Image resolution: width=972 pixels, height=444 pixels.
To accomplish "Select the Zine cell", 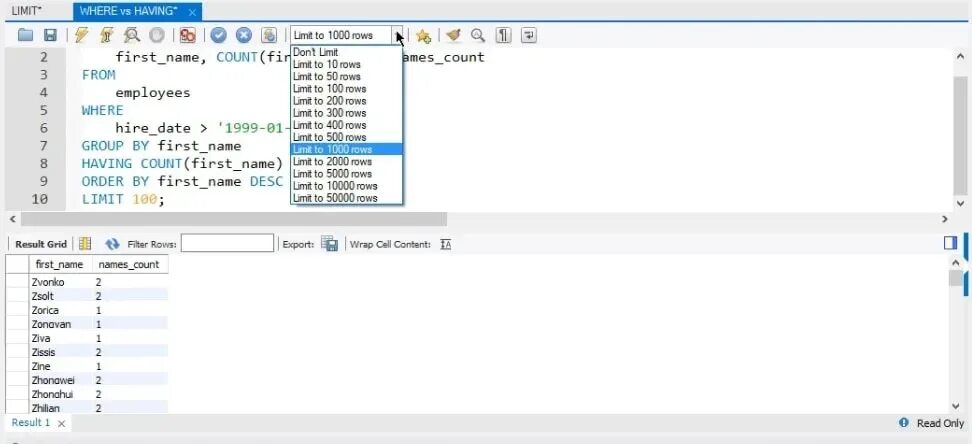I will tap(61, 366).
